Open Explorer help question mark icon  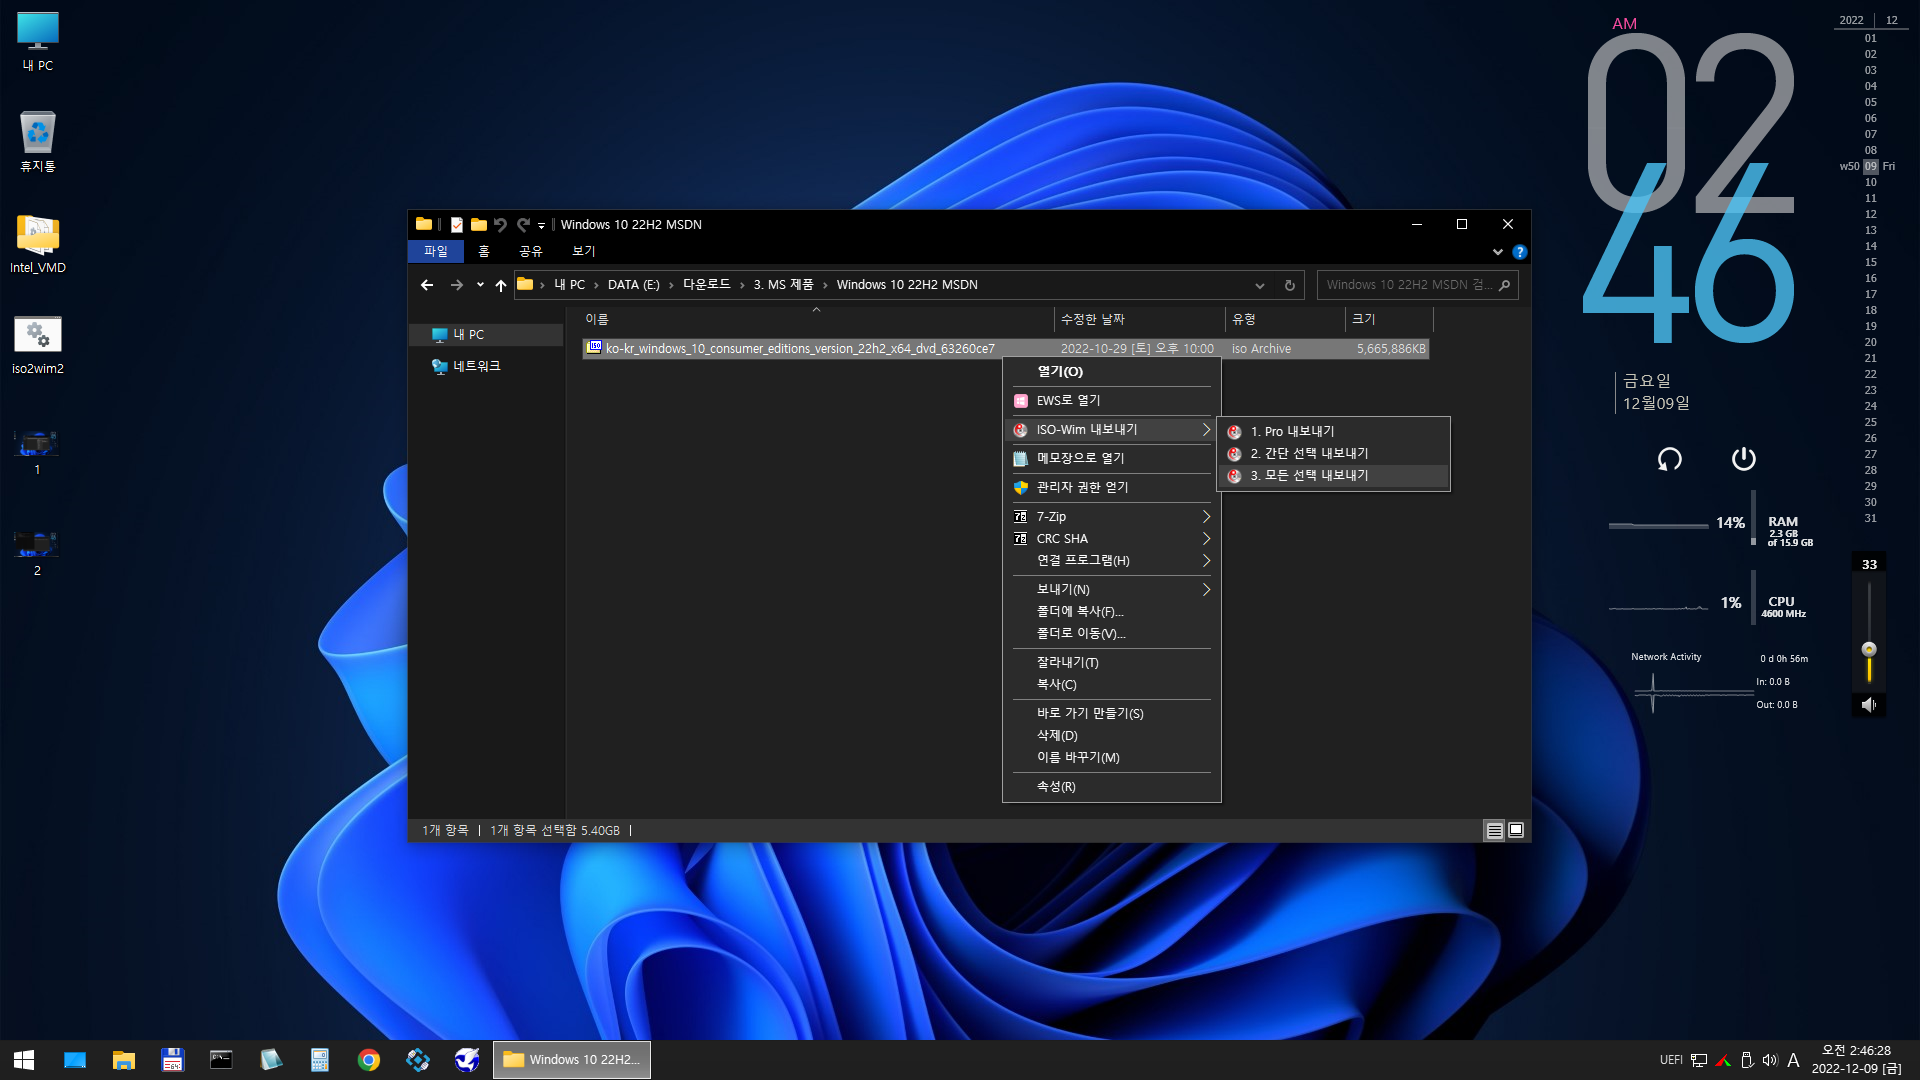[1520, 252]
